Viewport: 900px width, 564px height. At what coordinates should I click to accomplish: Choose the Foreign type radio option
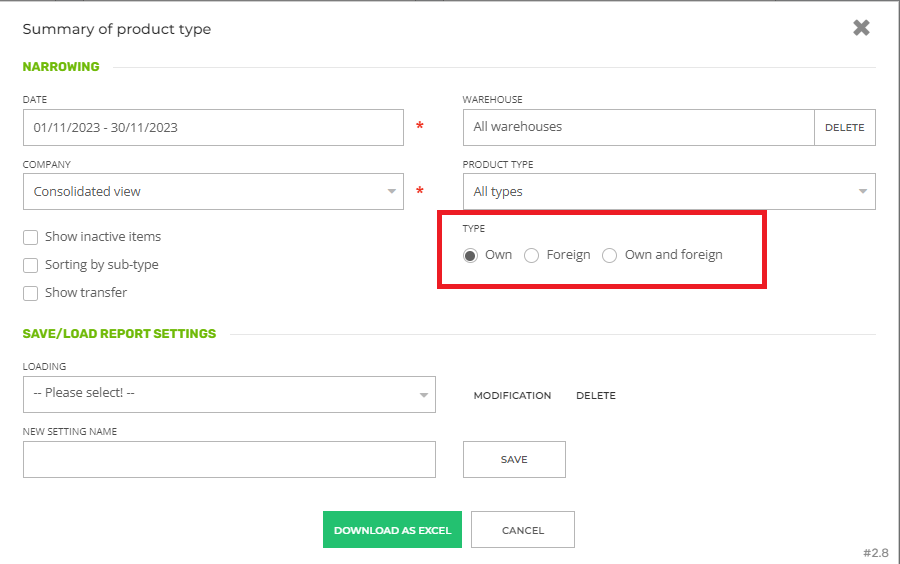(x=532, y=255)
